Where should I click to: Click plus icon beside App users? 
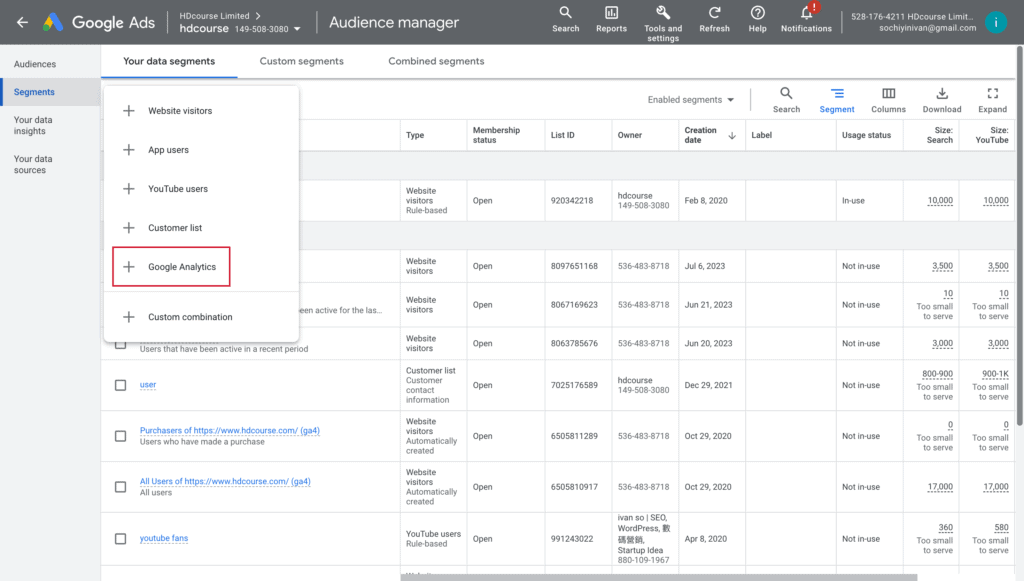click(x=129, y=149)
